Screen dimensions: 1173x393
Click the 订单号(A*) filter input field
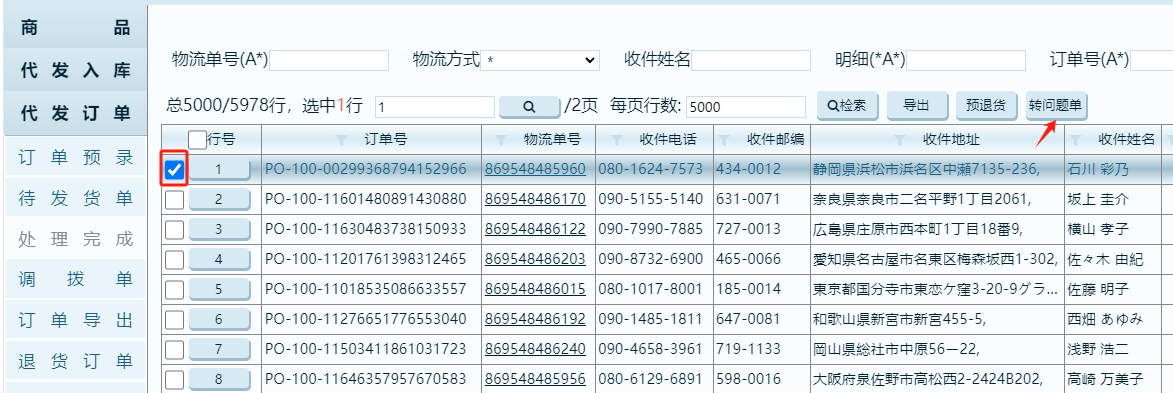pos(1151,60)
